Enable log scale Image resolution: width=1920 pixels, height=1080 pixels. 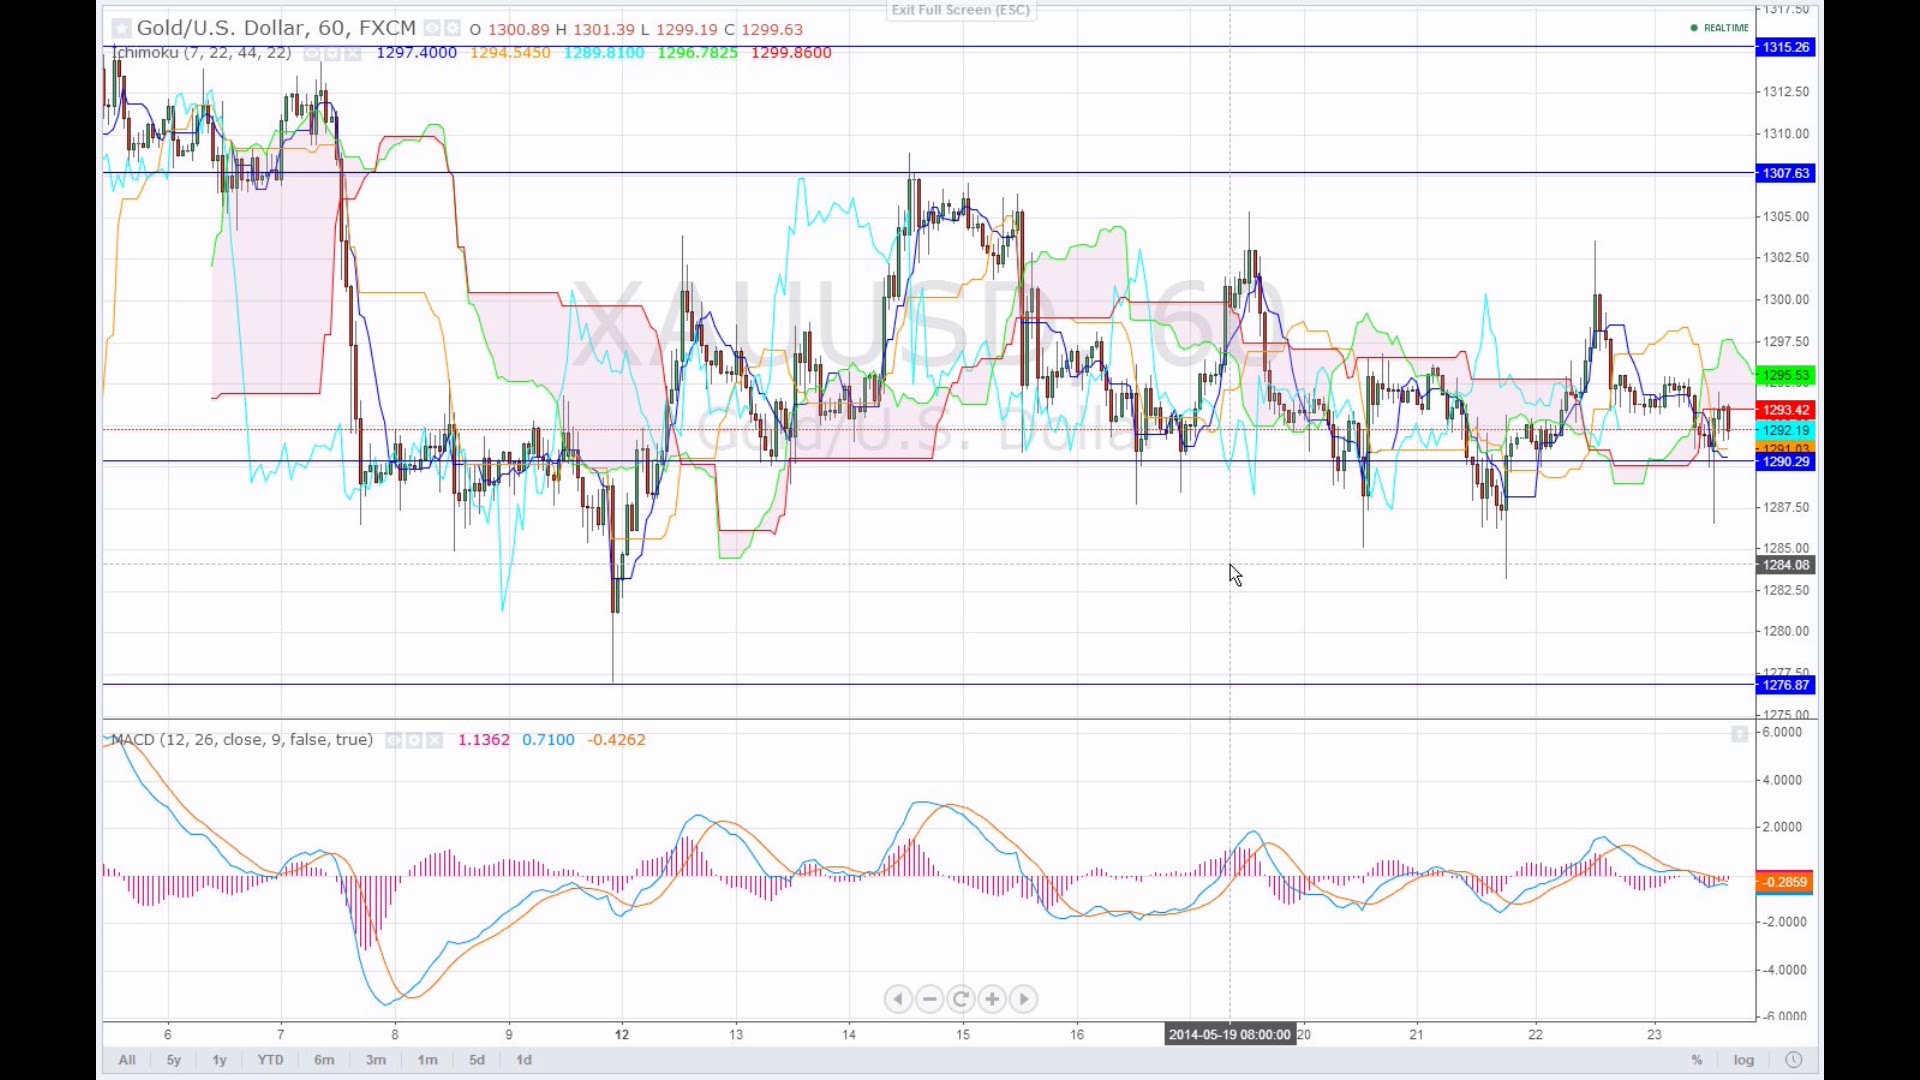(x=1744, y=1060)
